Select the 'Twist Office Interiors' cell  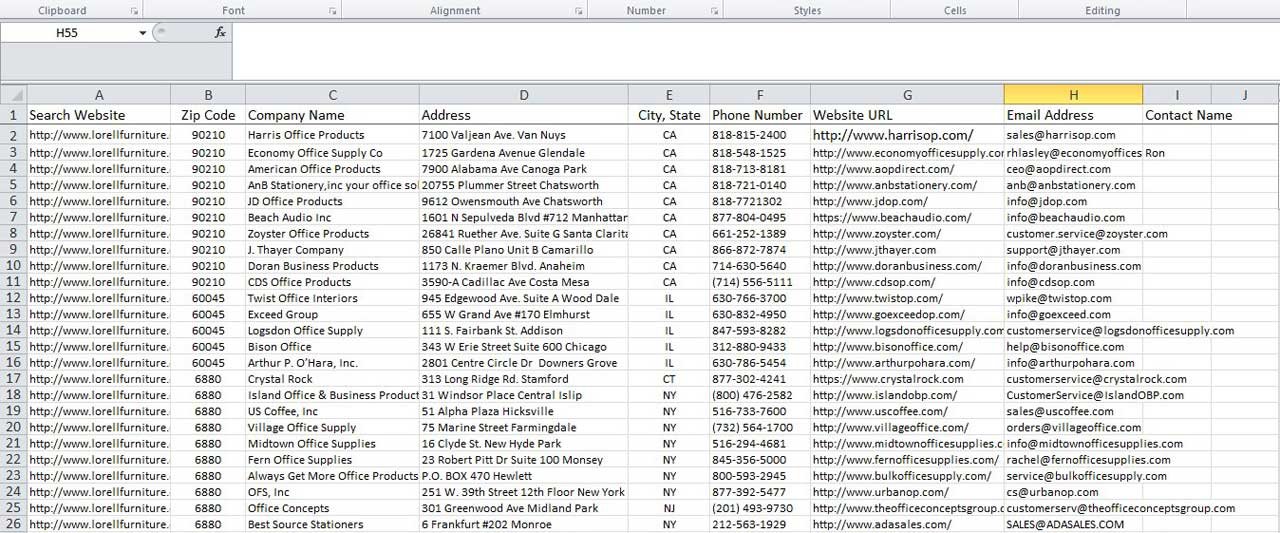[332, 298]
